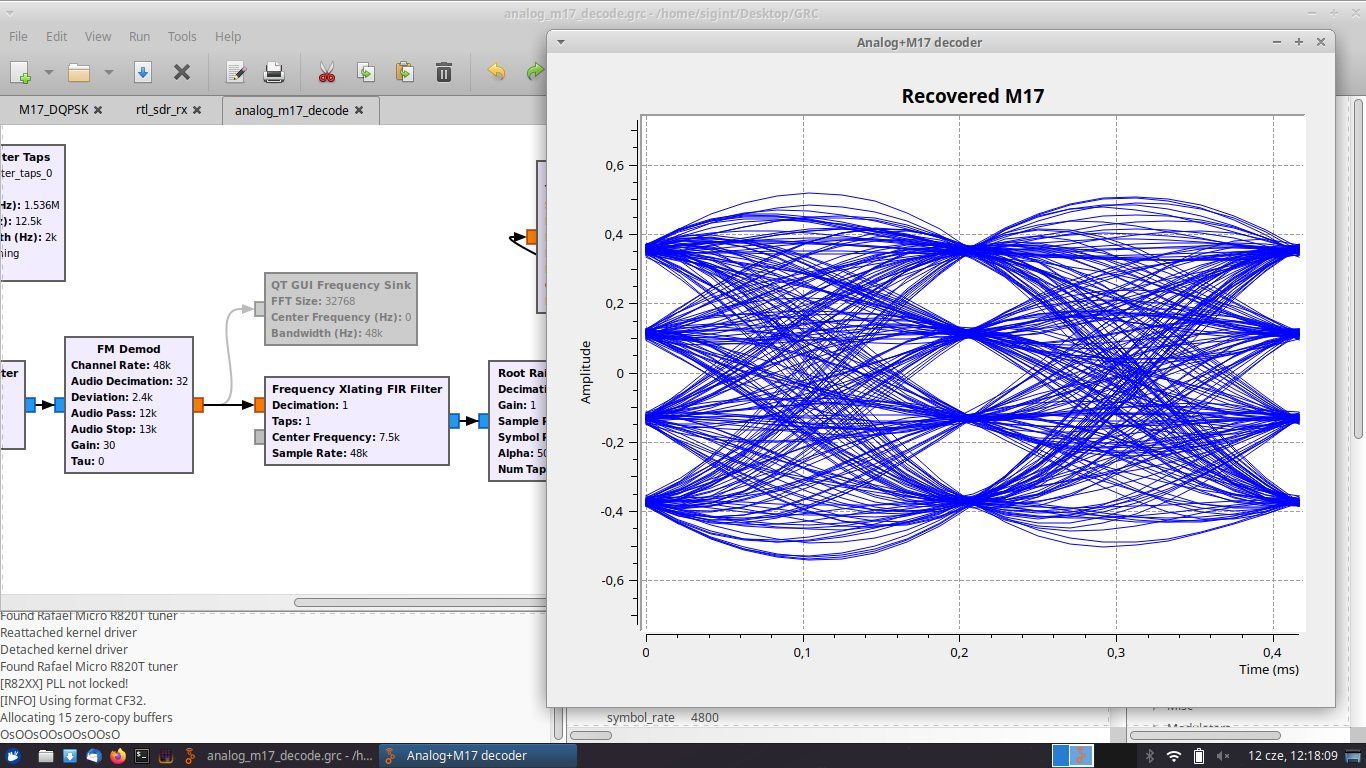The image size is (1366, 768).
Task: Click the 'Recovered M17' plot title
Action: pos(972,96)
